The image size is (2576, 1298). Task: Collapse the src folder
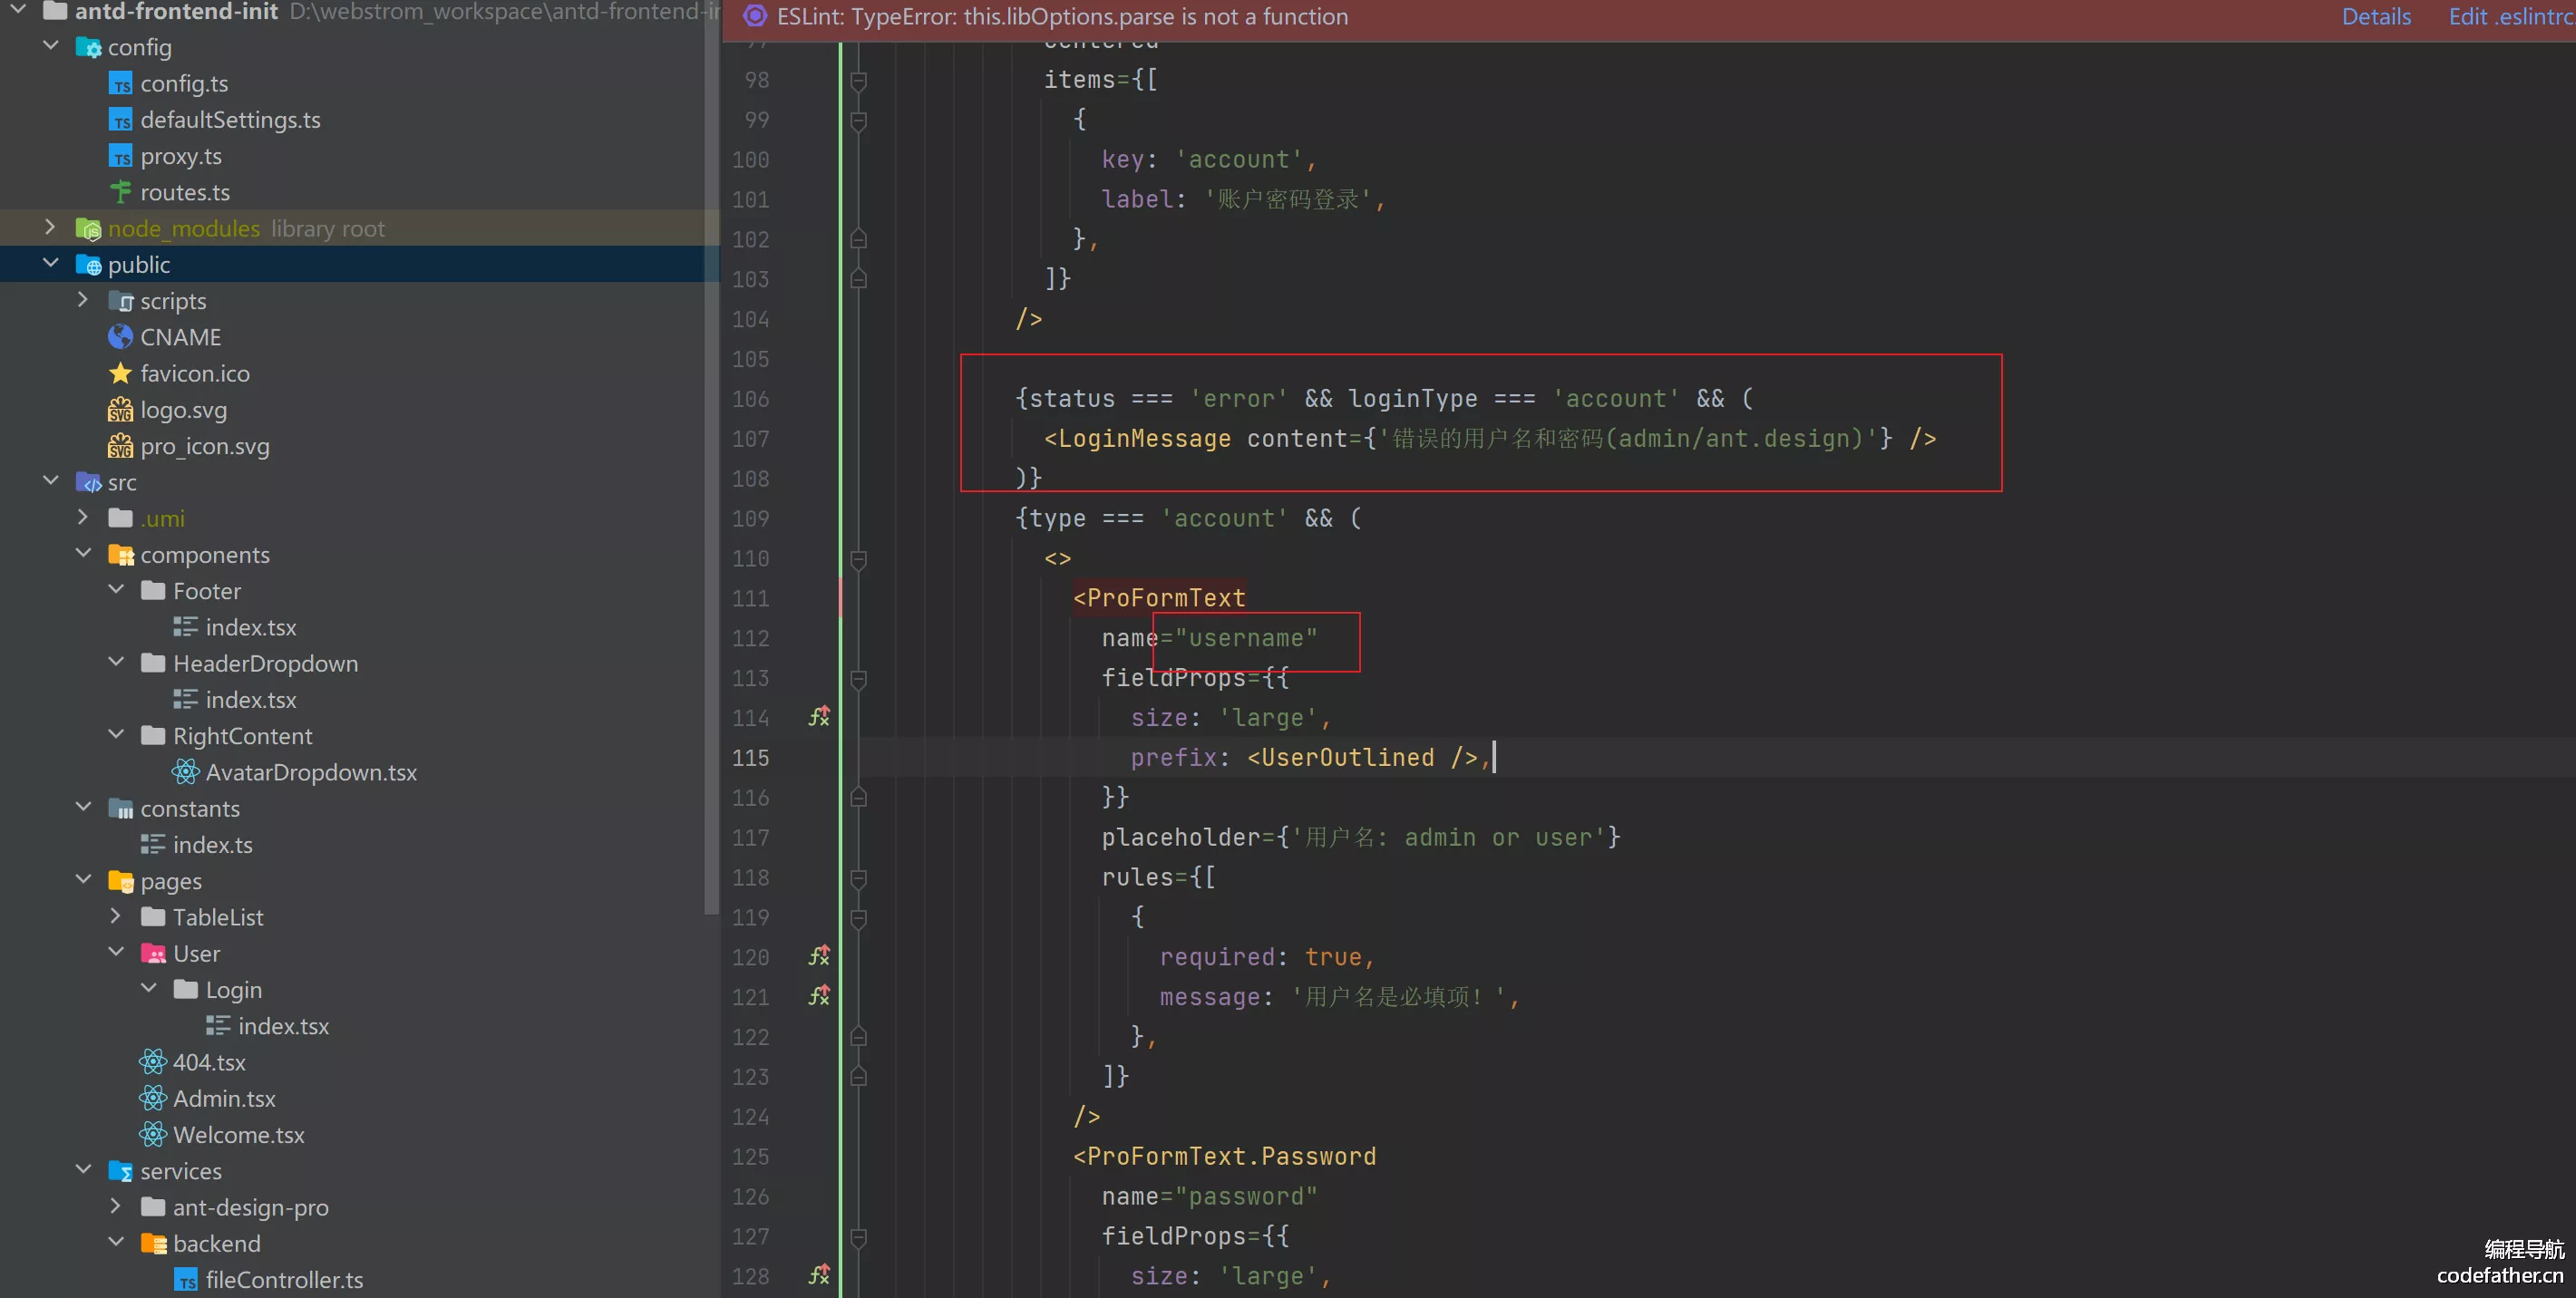click(x=51, y=481)
